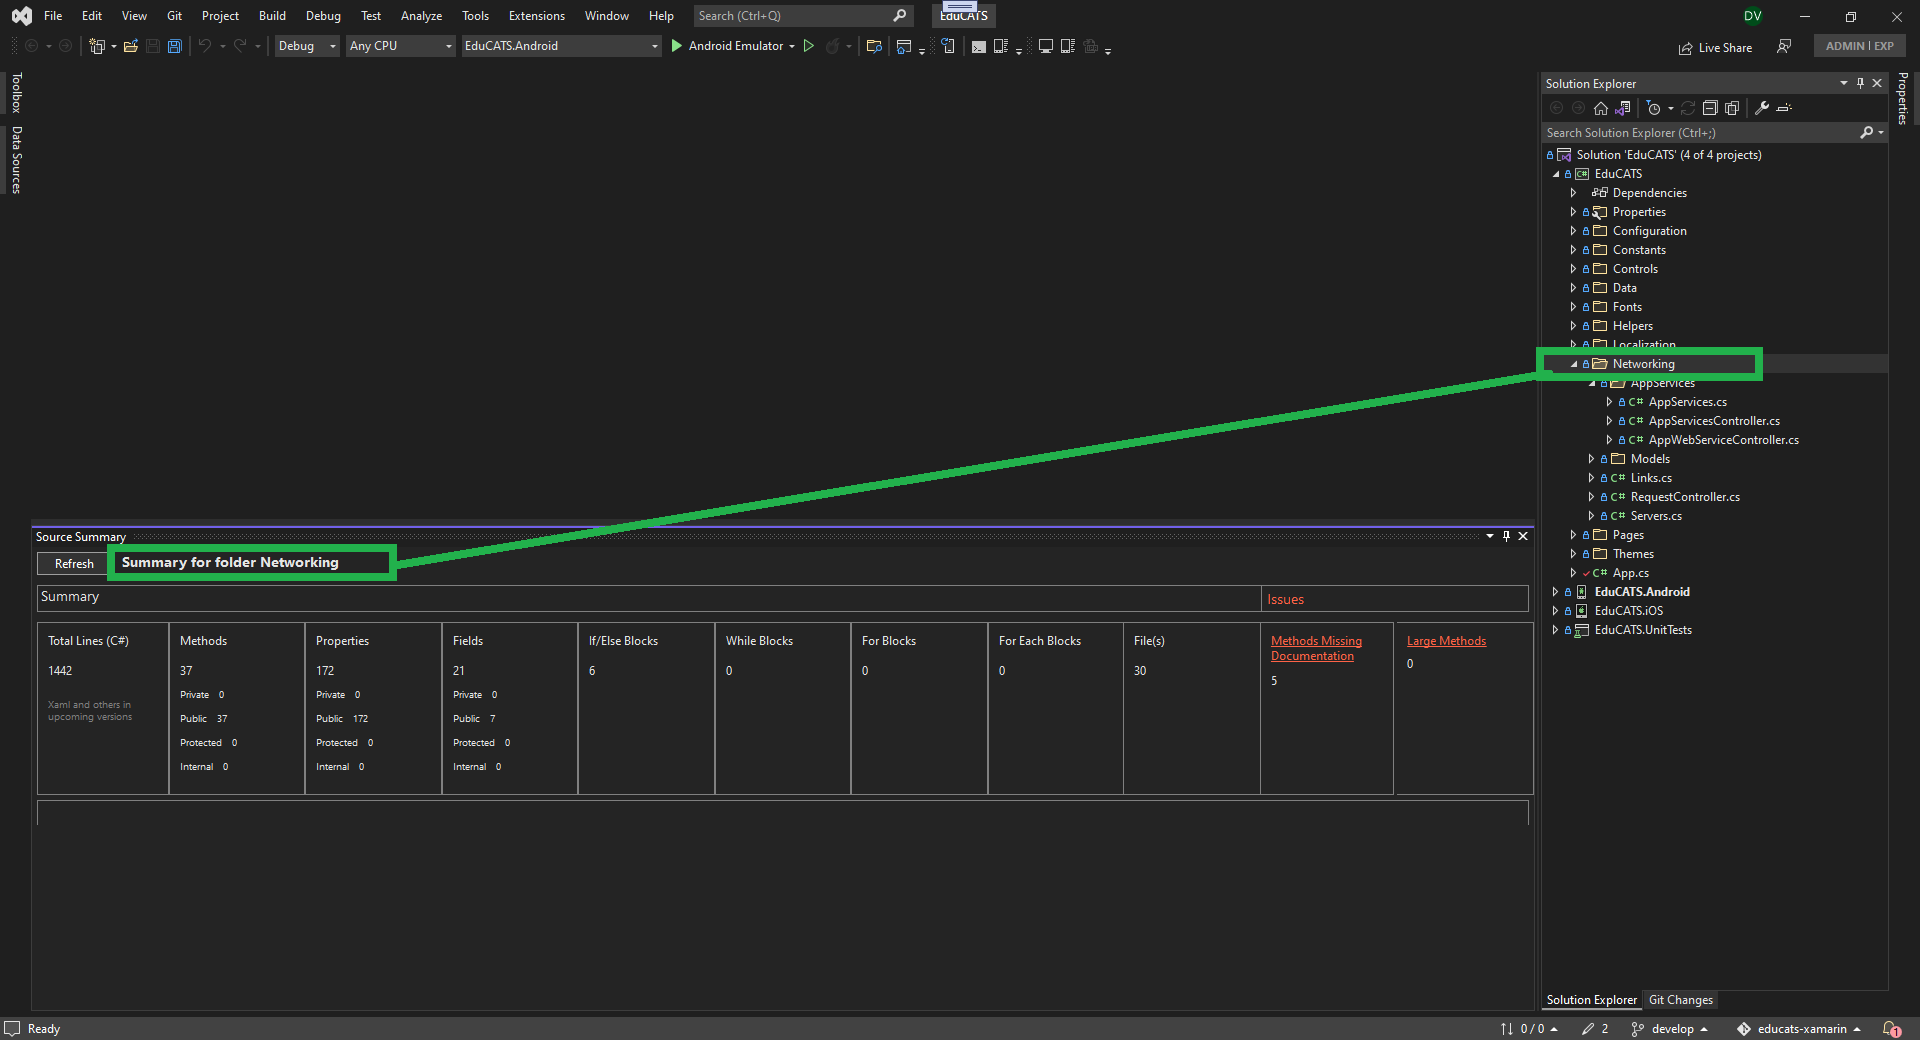Select the Solution Explorer bottom tab
Viewport: 1920px width, 1040px height.
tap(1591, 1000)
